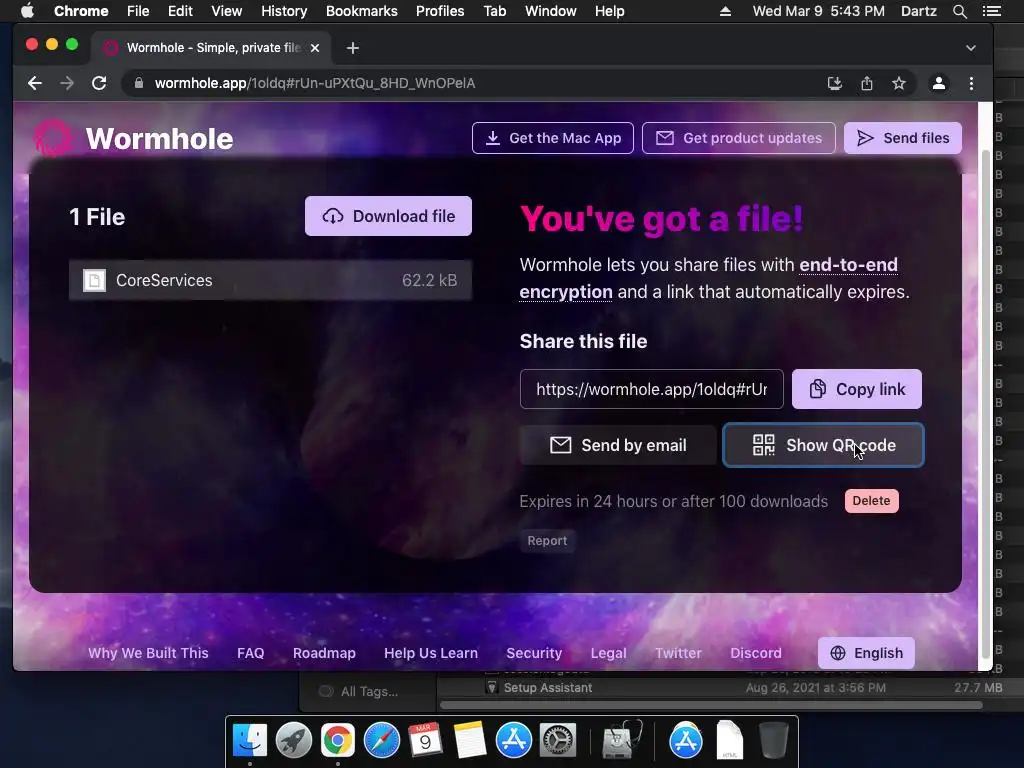The image size is (1024, 768).
Task: Click the eject icon in menu bar
Action: (x=725, y=11)
